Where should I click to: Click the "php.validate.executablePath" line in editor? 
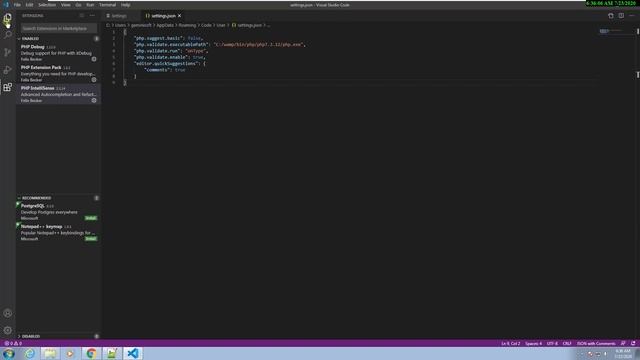point(220,44)
